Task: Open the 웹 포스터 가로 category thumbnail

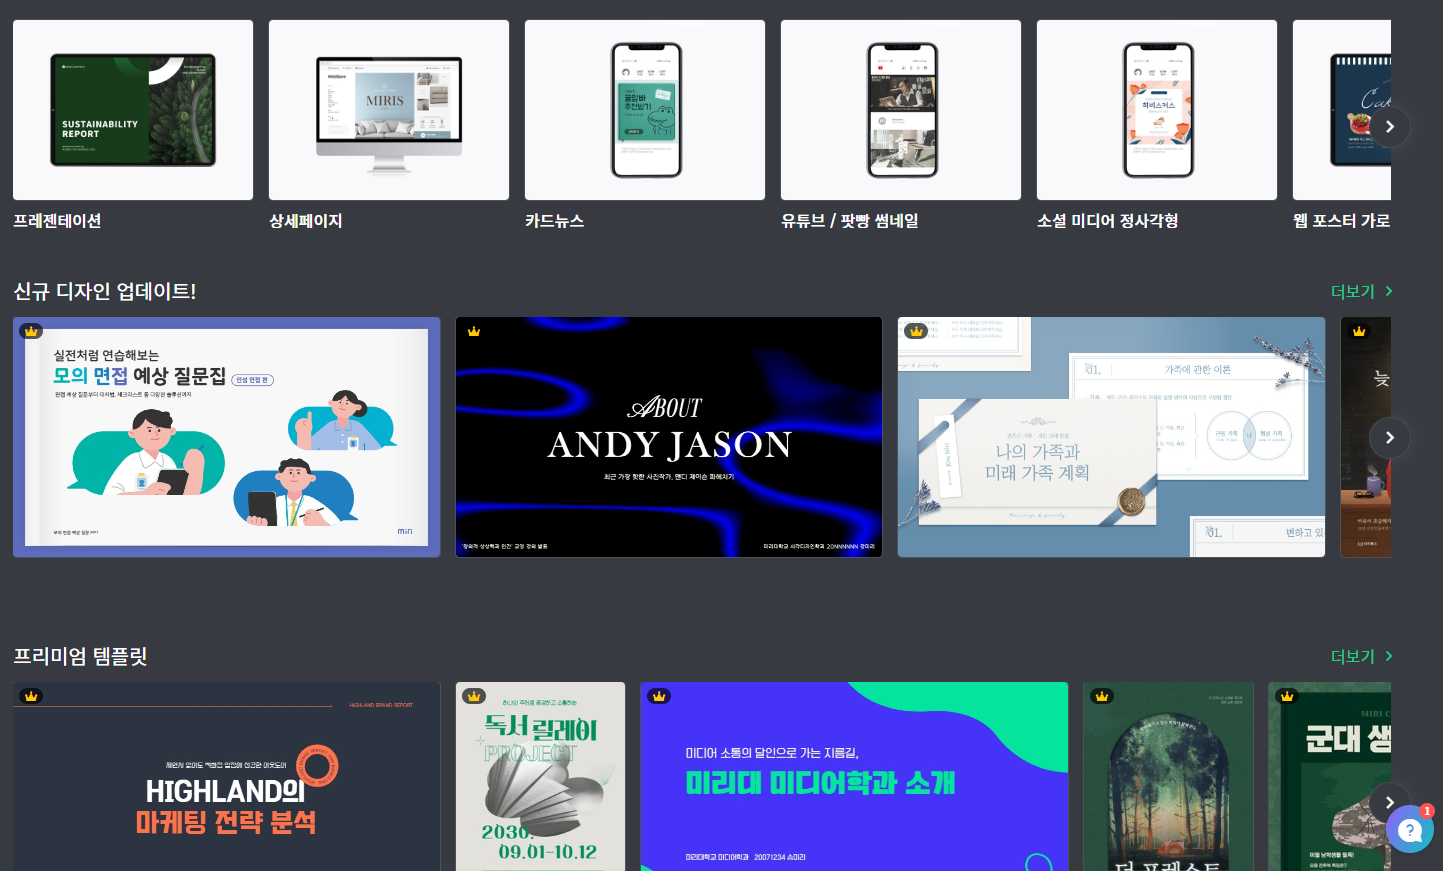Action: click(x=1342, y=110)
